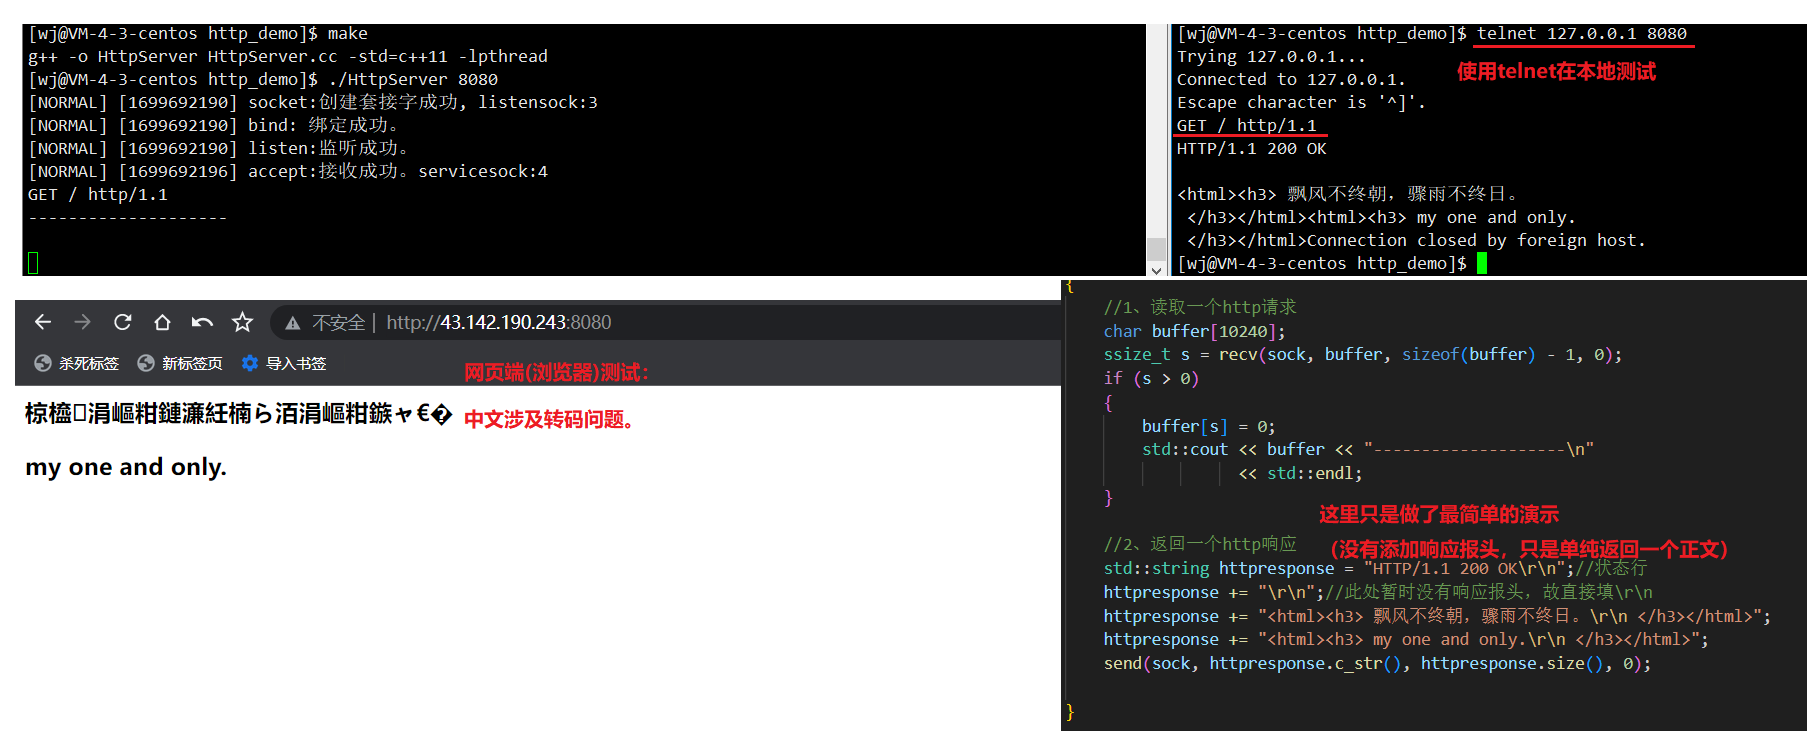Click the insecure warning triangle icon
The height and width of the screenshot is (731, 1807).
coord(293,323)
